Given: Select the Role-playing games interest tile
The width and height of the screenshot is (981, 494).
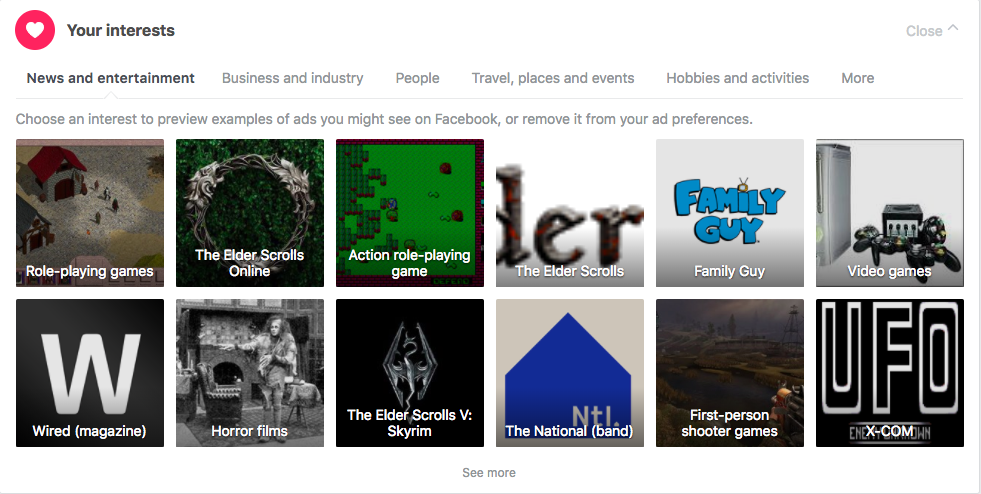Looking at the screenshot, I should (90, 213).
